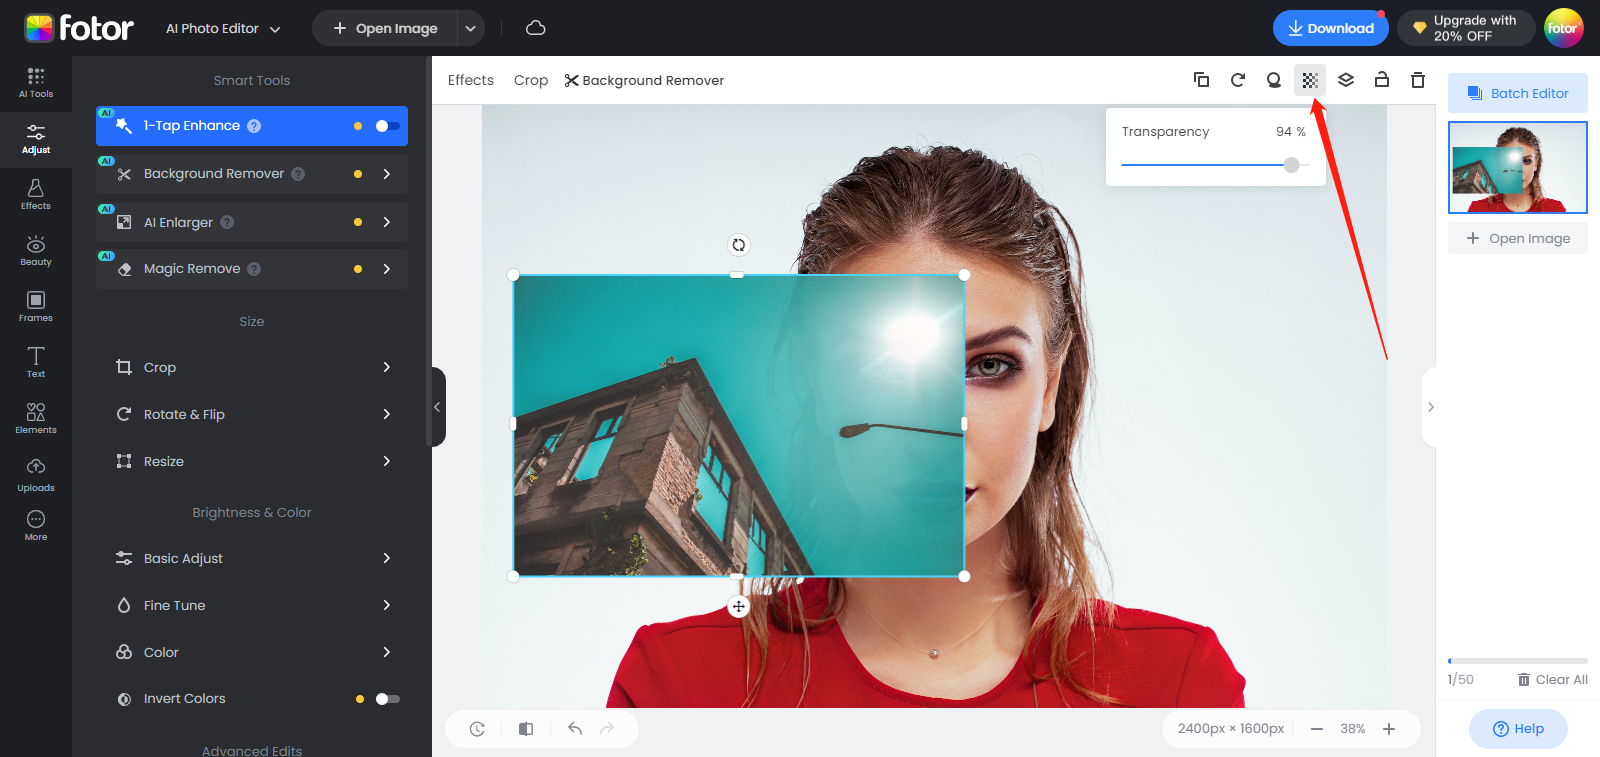Click the user avatar in the top right

(x=1563, y=28)
